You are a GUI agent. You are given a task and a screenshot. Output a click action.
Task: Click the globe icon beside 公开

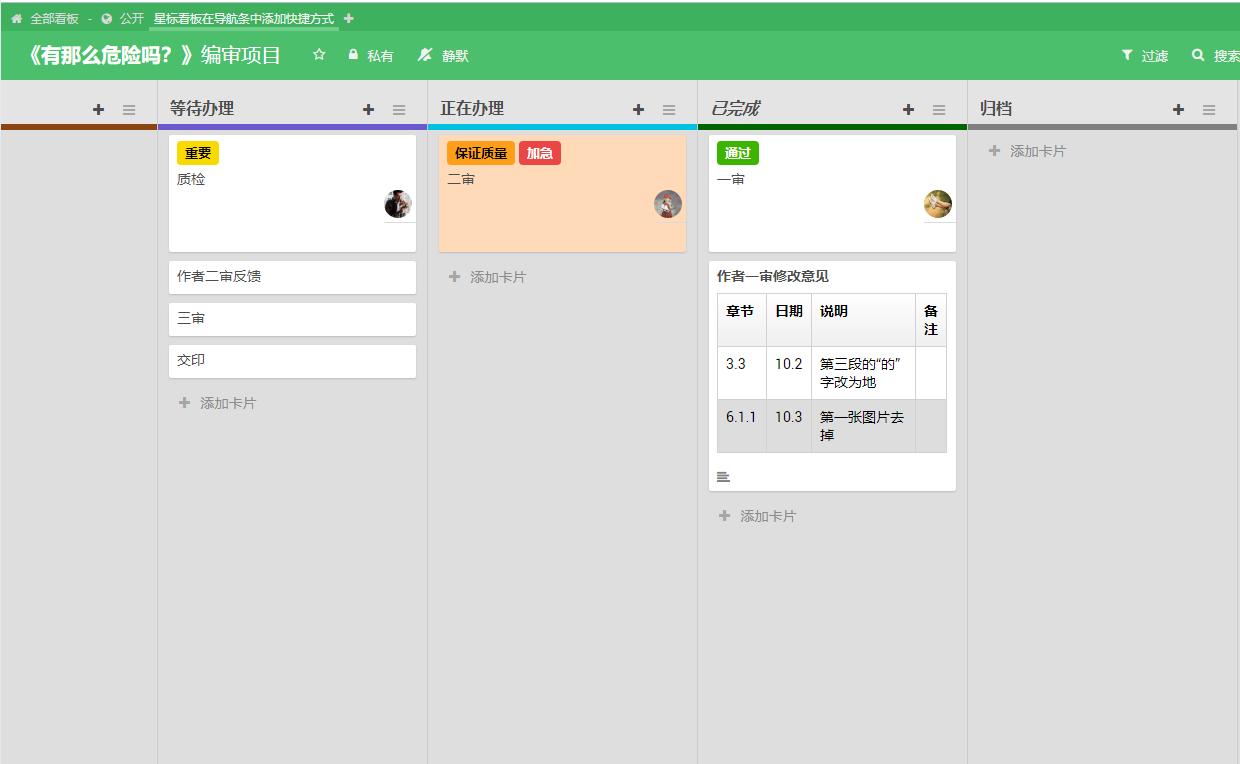(107, 19)
